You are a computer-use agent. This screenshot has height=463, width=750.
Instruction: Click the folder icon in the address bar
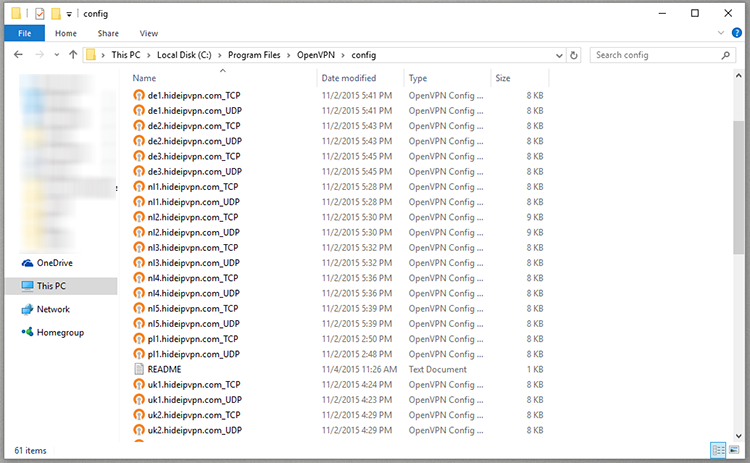coord(91,55)
